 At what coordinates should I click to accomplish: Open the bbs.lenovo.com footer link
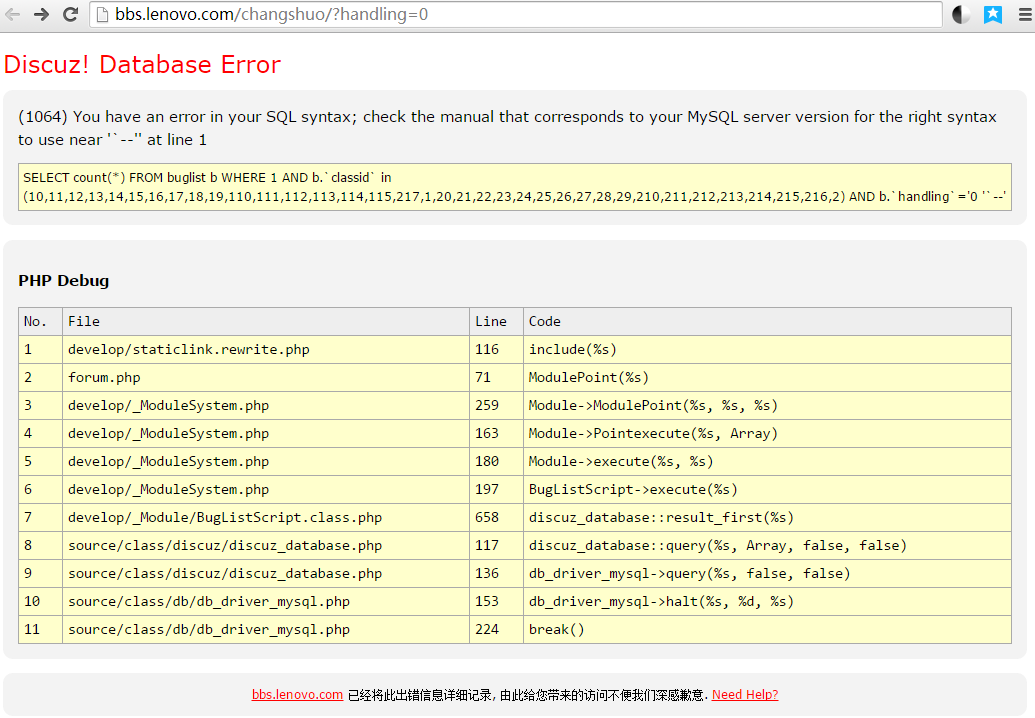coord(297,694)
